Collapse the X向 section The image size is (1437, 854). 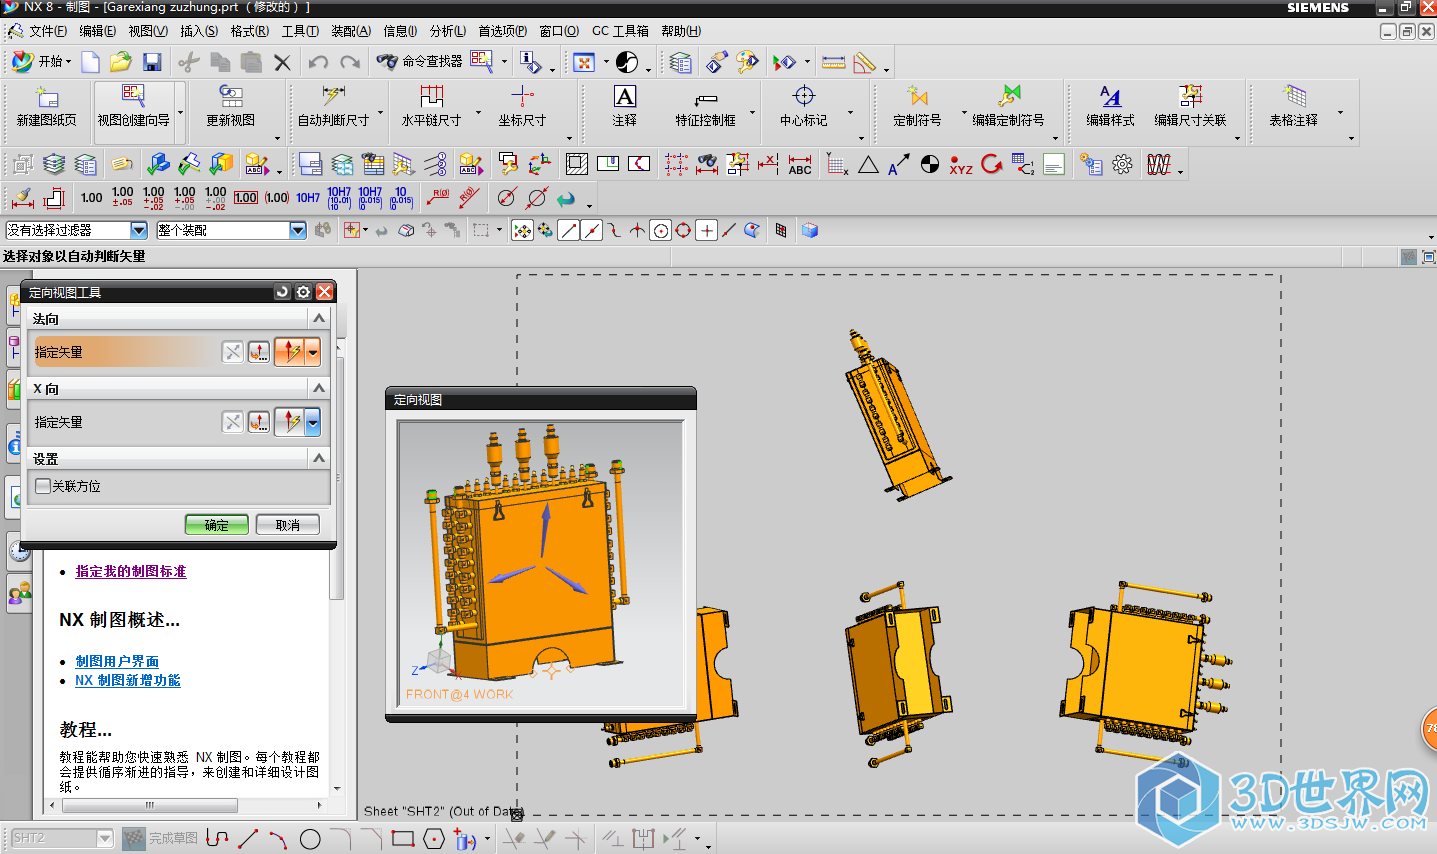point(319,388)
